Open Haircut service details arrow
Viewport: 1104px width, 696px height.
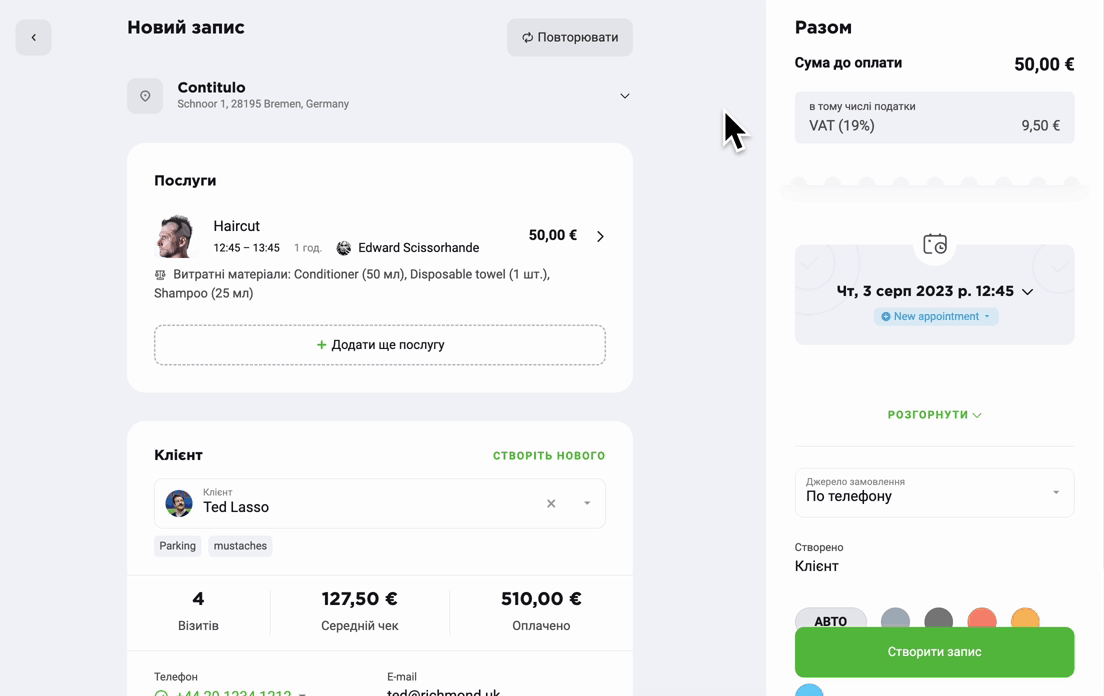point(601,236)
